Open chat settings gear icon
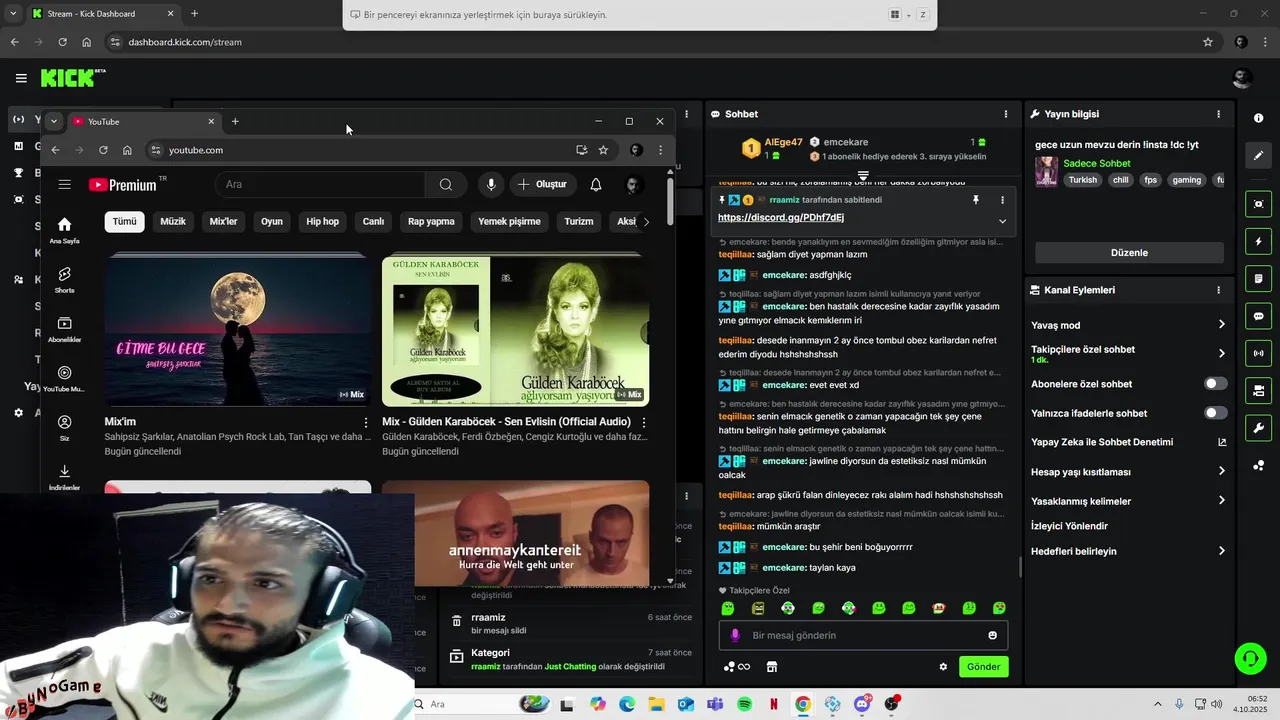Image resolution: width=1280 pixels, height=720 pixels. tap(943, 667)
